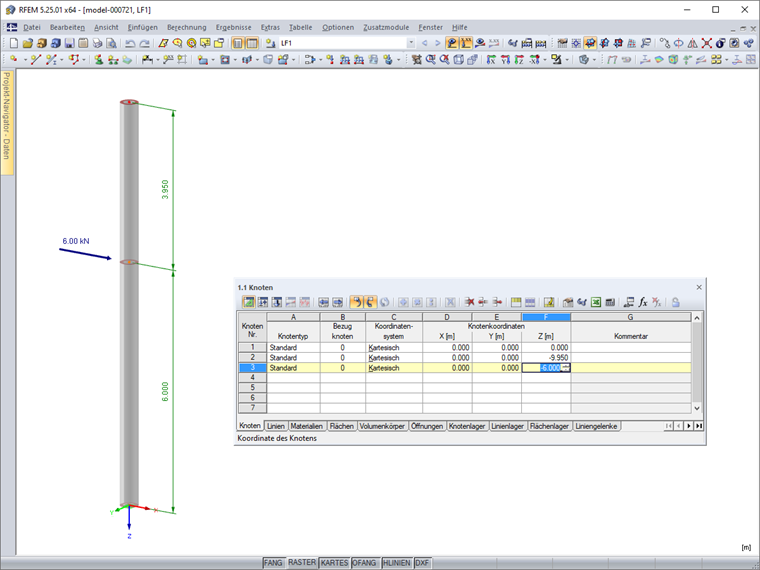This screenshot has height=570, width=760.
Task: Switch to the Linien tab
Action: tap(275, 426)
